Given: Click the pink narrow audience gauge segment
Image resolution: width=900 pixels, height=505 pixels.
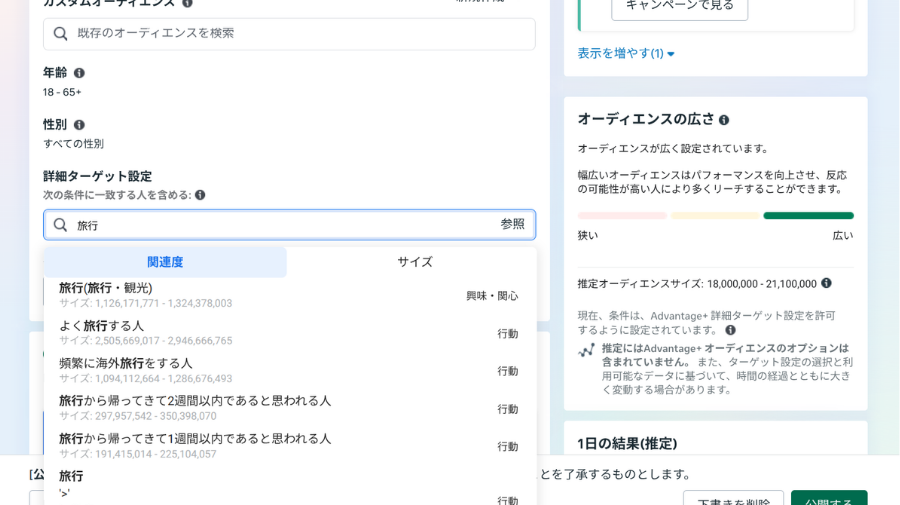Looking at the screenshot, I should coord(622,216).
